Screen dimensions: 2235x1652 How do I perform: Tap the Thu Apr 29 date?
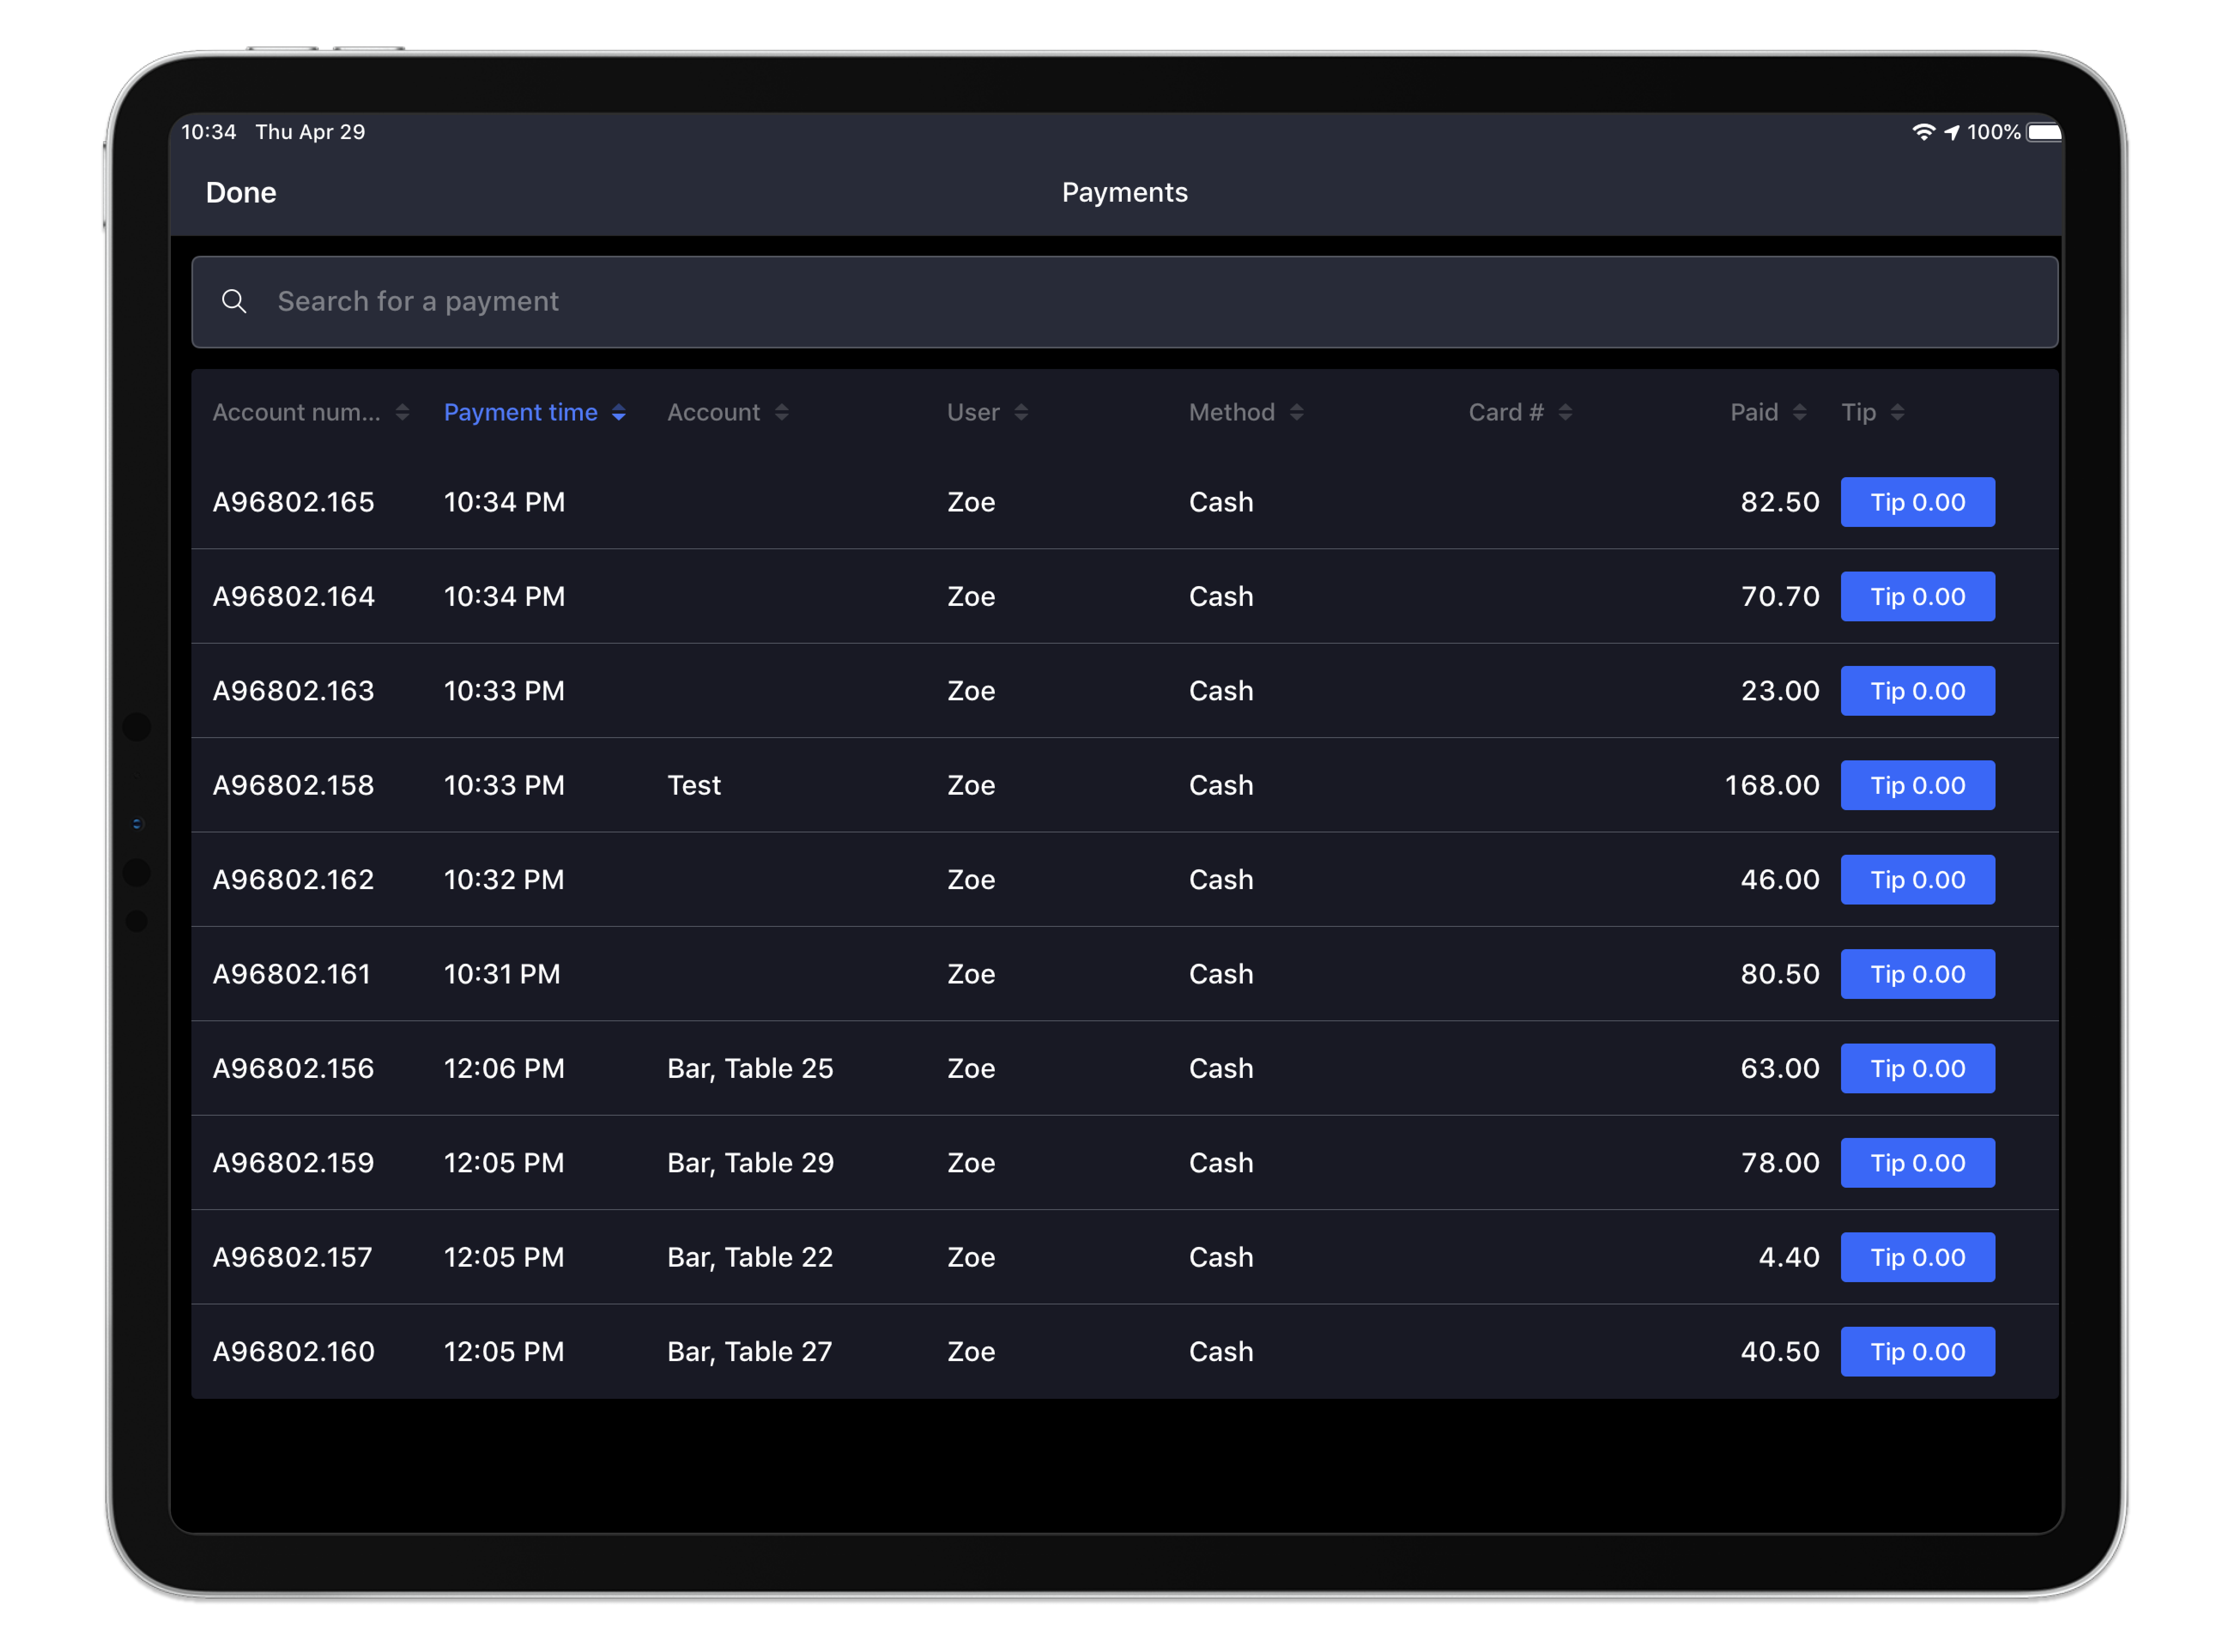(x=310, y=132)
